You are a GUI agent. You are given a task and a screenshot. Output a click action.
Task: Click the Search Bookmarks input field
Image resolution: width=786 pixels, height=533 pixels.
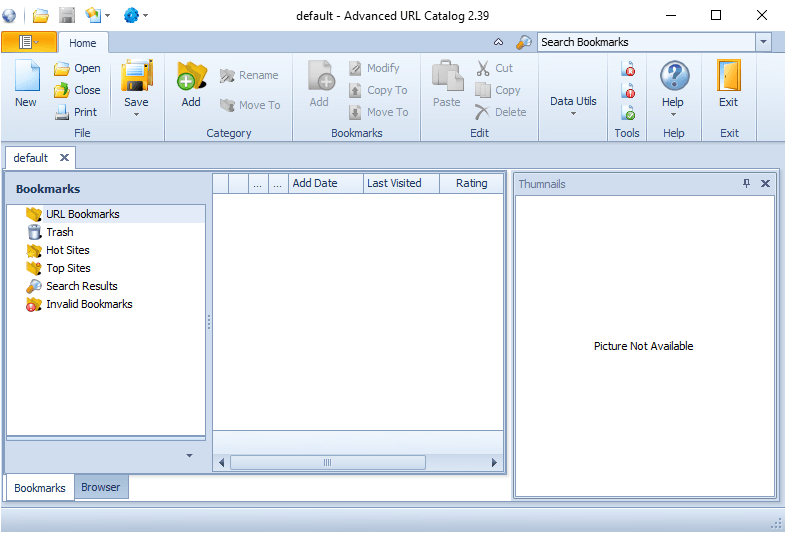click(x=646, y=42)
